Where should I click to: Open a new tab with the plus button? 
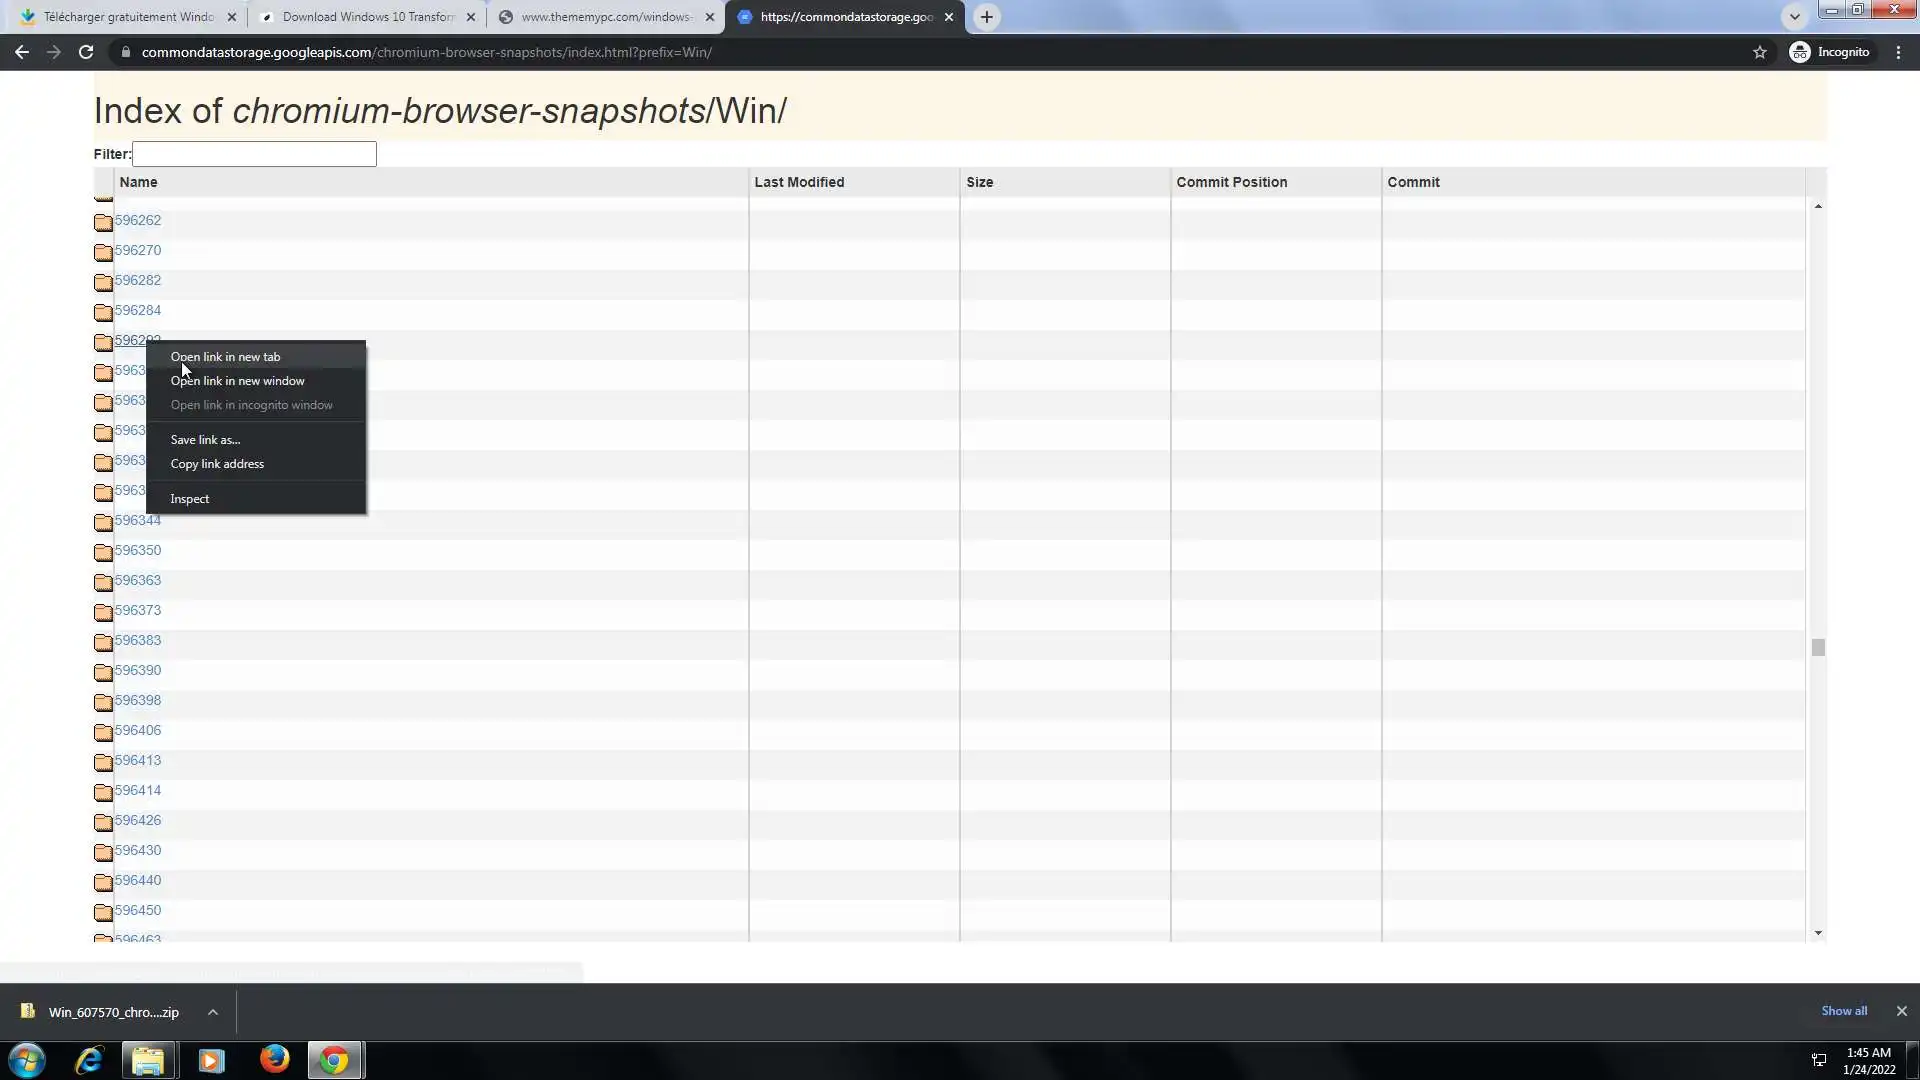click(986, 17)
